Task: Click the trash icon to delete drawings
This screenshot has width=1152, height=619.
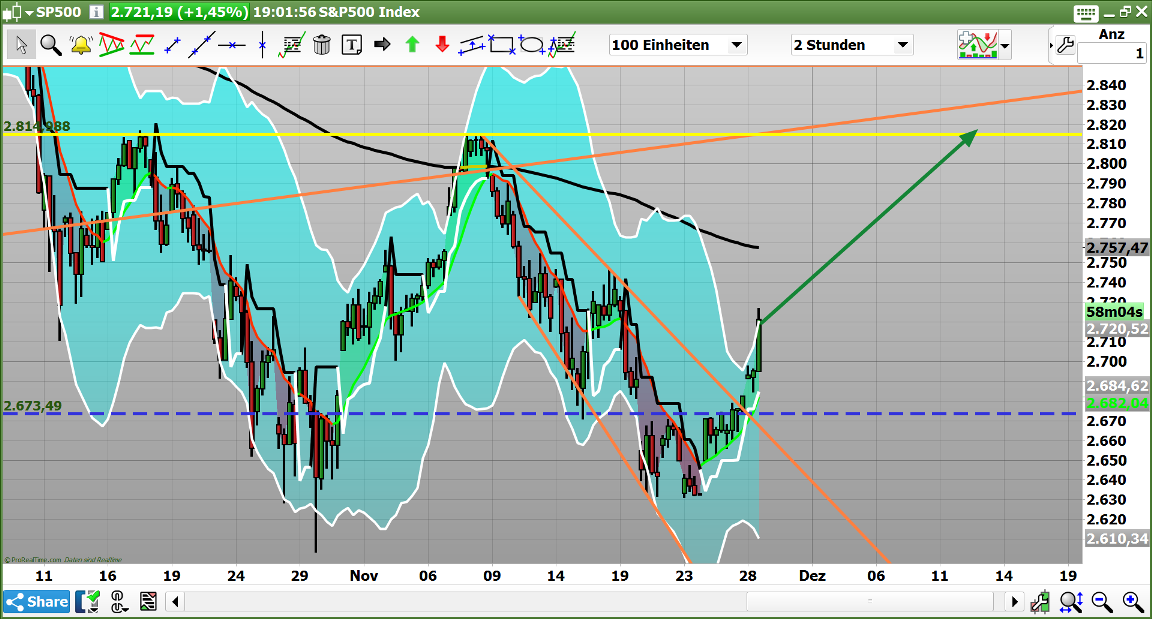Action: [x=322, y=44]
